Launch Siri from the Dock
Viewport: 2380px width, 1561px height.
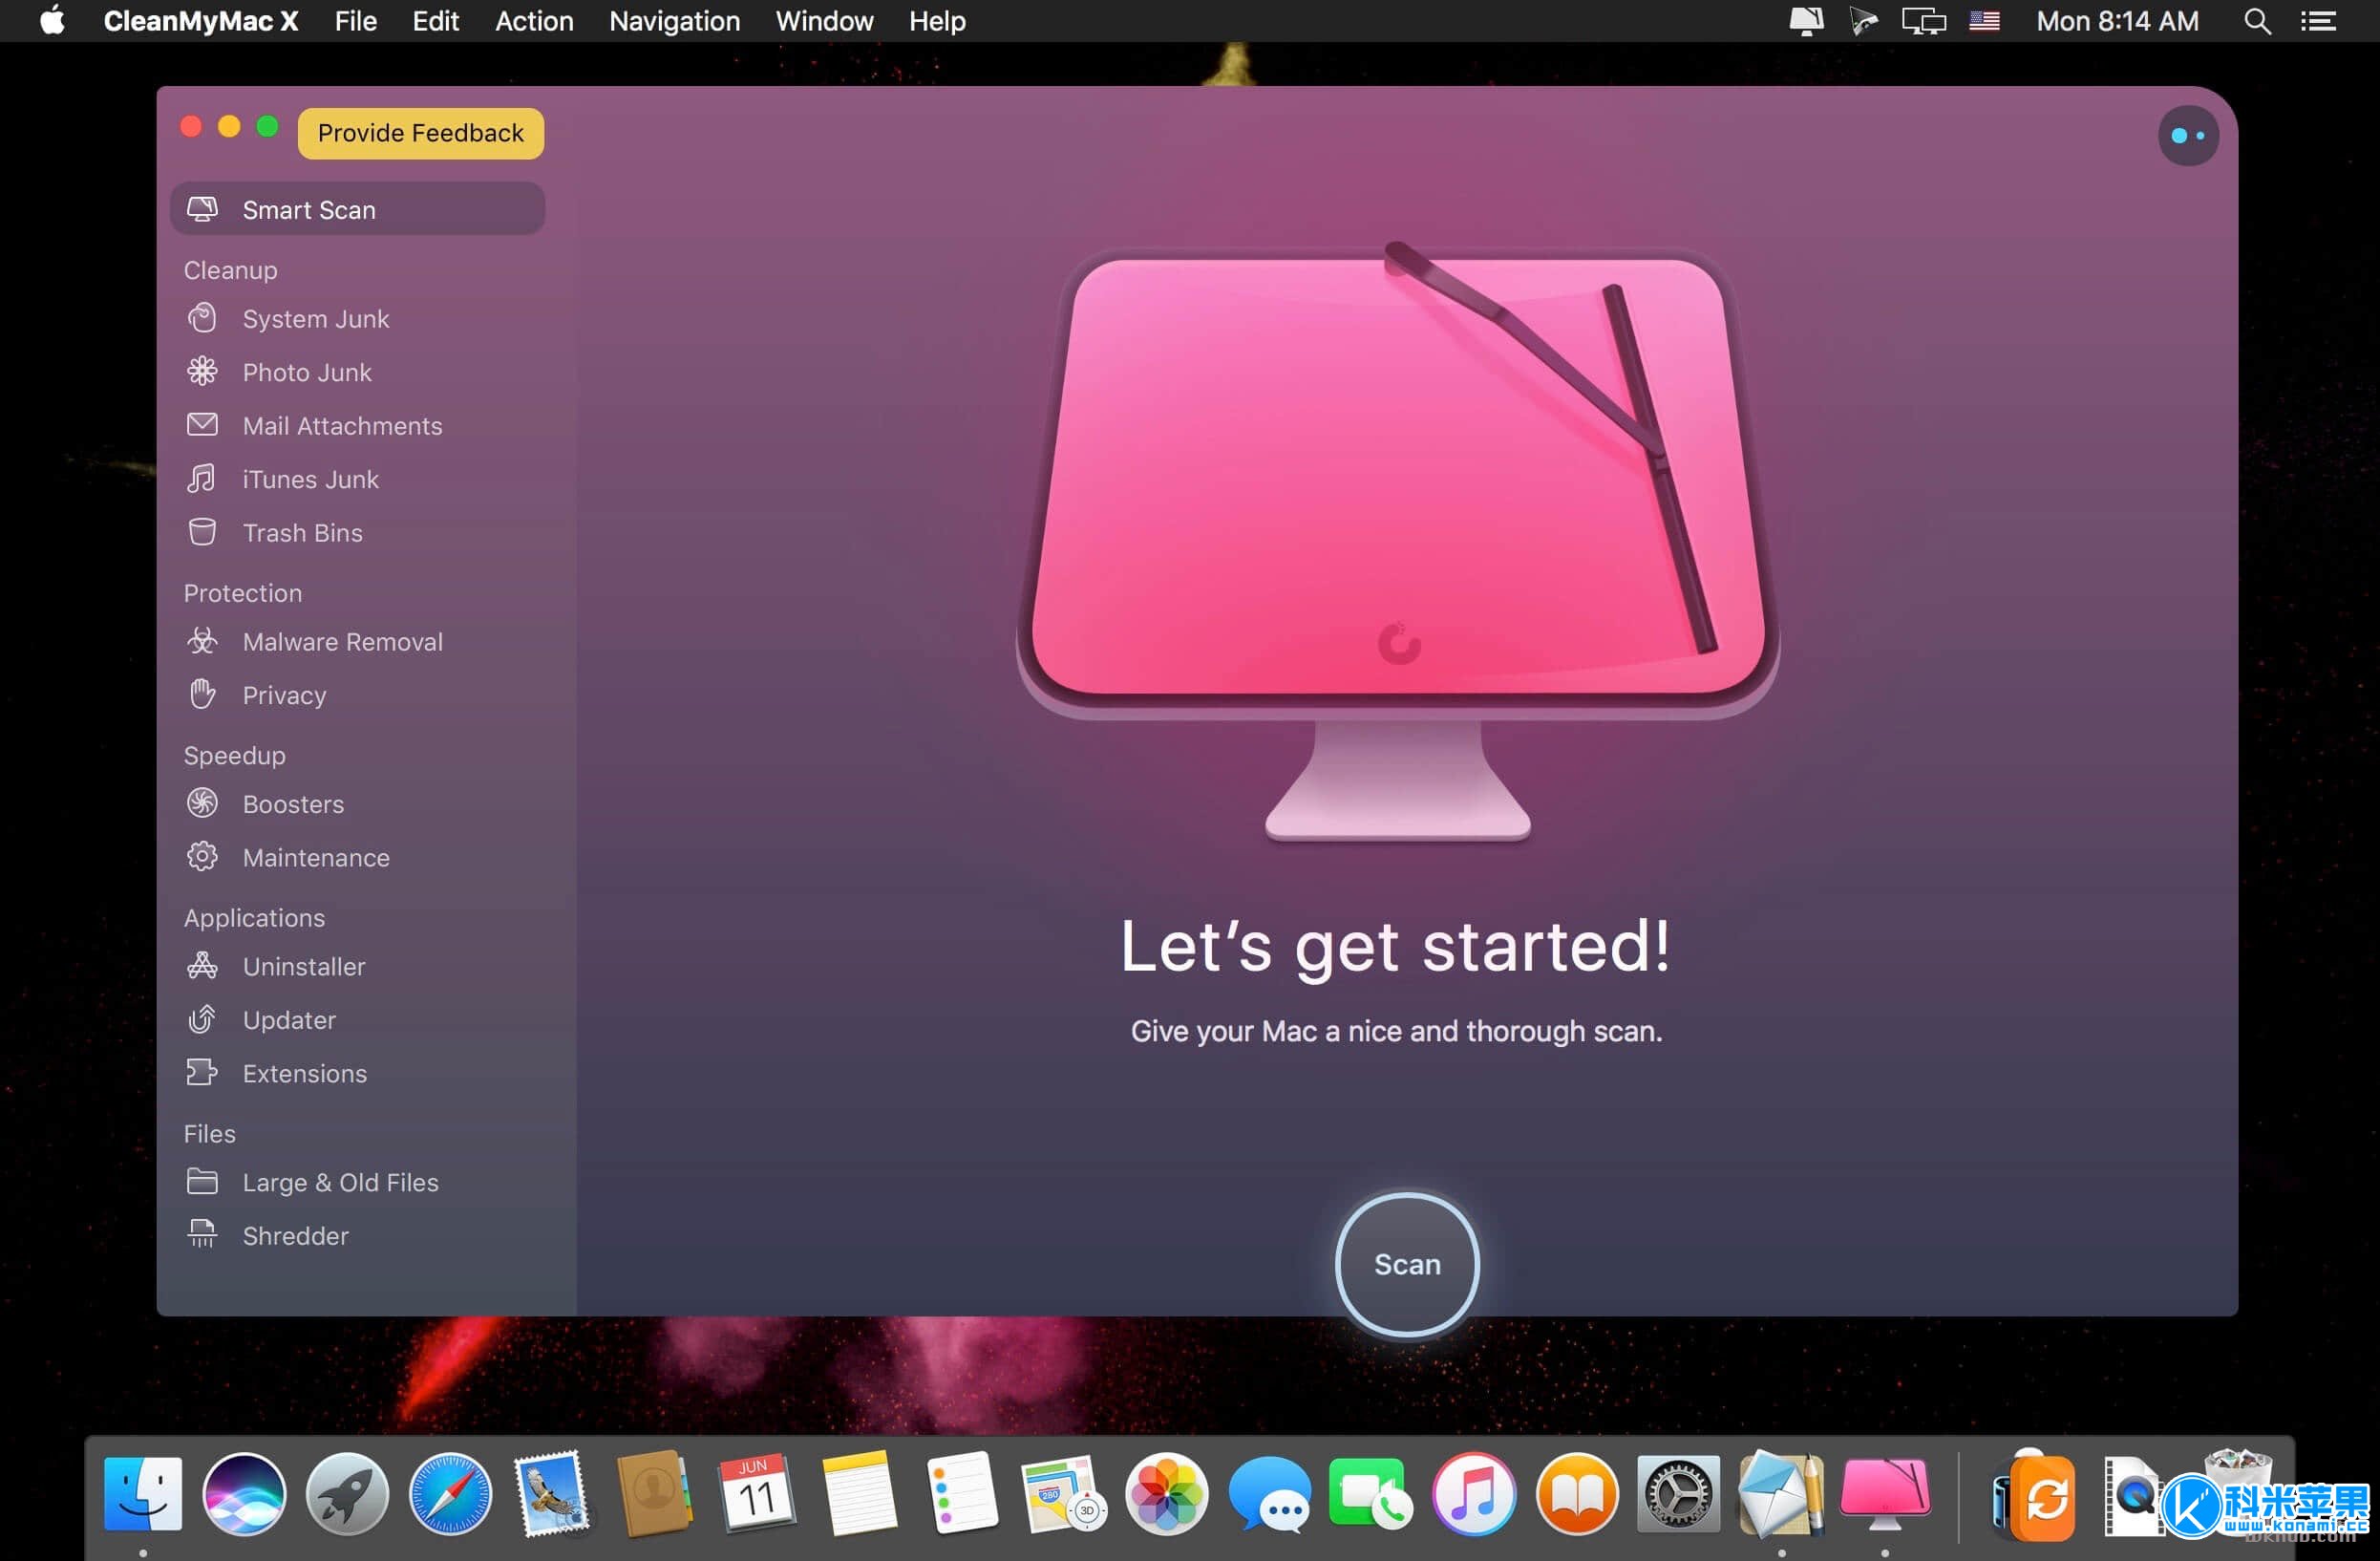point(244,1494)
